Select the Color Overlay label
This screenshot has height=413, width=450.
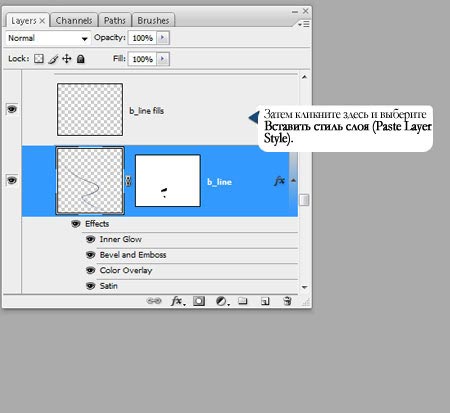pos(126,270)
